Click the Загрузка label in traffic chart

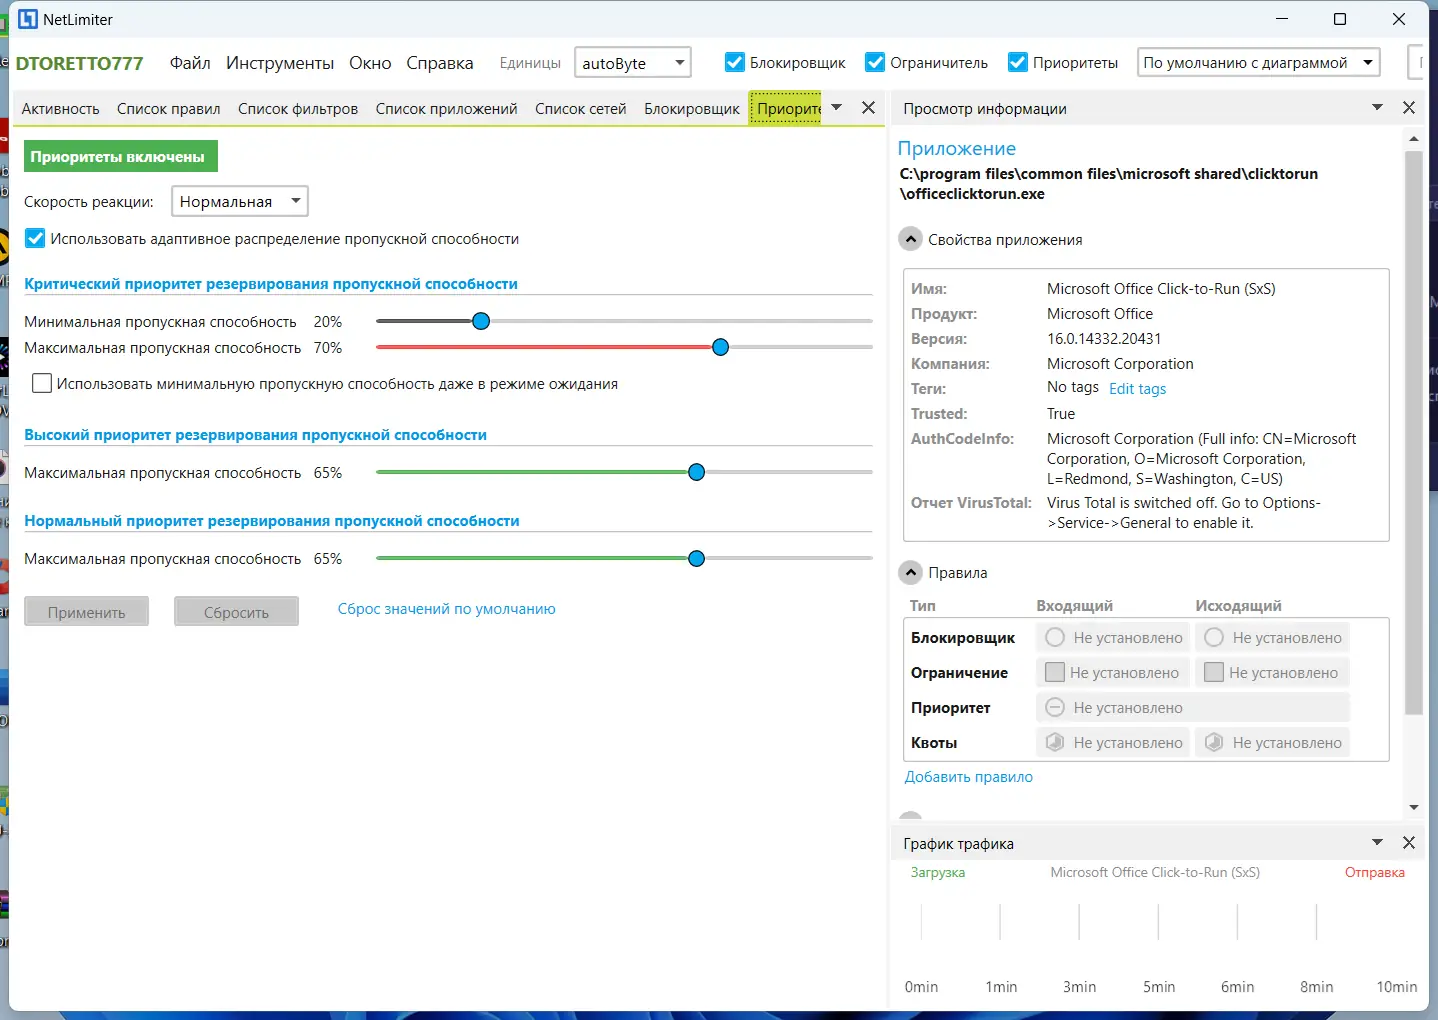point(938,873)
